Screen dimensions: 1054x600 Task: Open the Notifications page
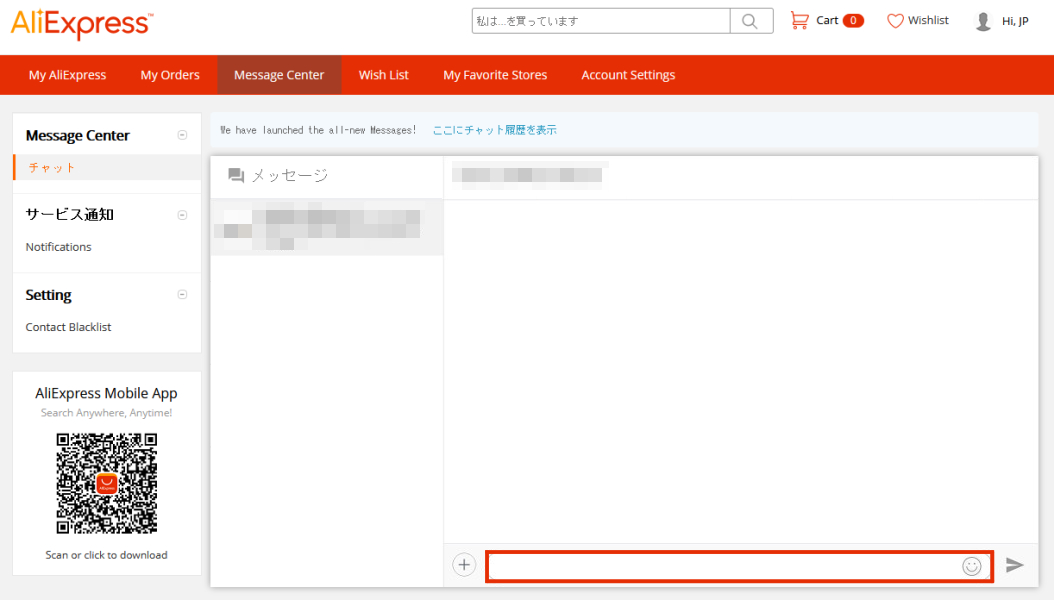click(x=57, y=246)
